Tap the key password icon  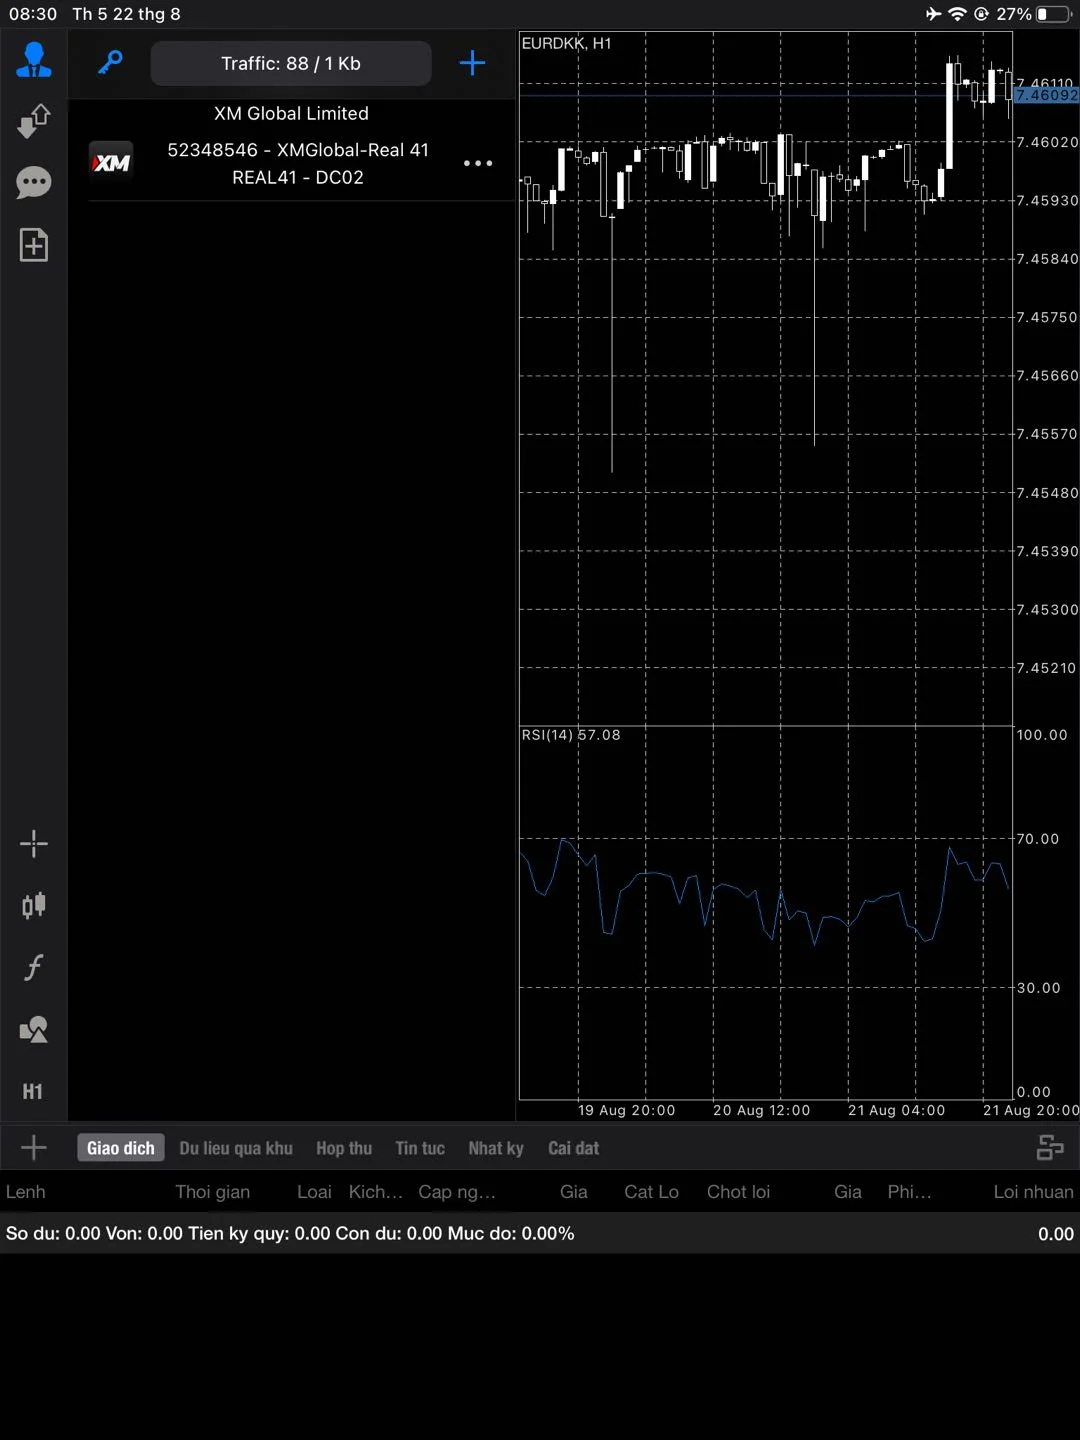click(x=110, y=63)
